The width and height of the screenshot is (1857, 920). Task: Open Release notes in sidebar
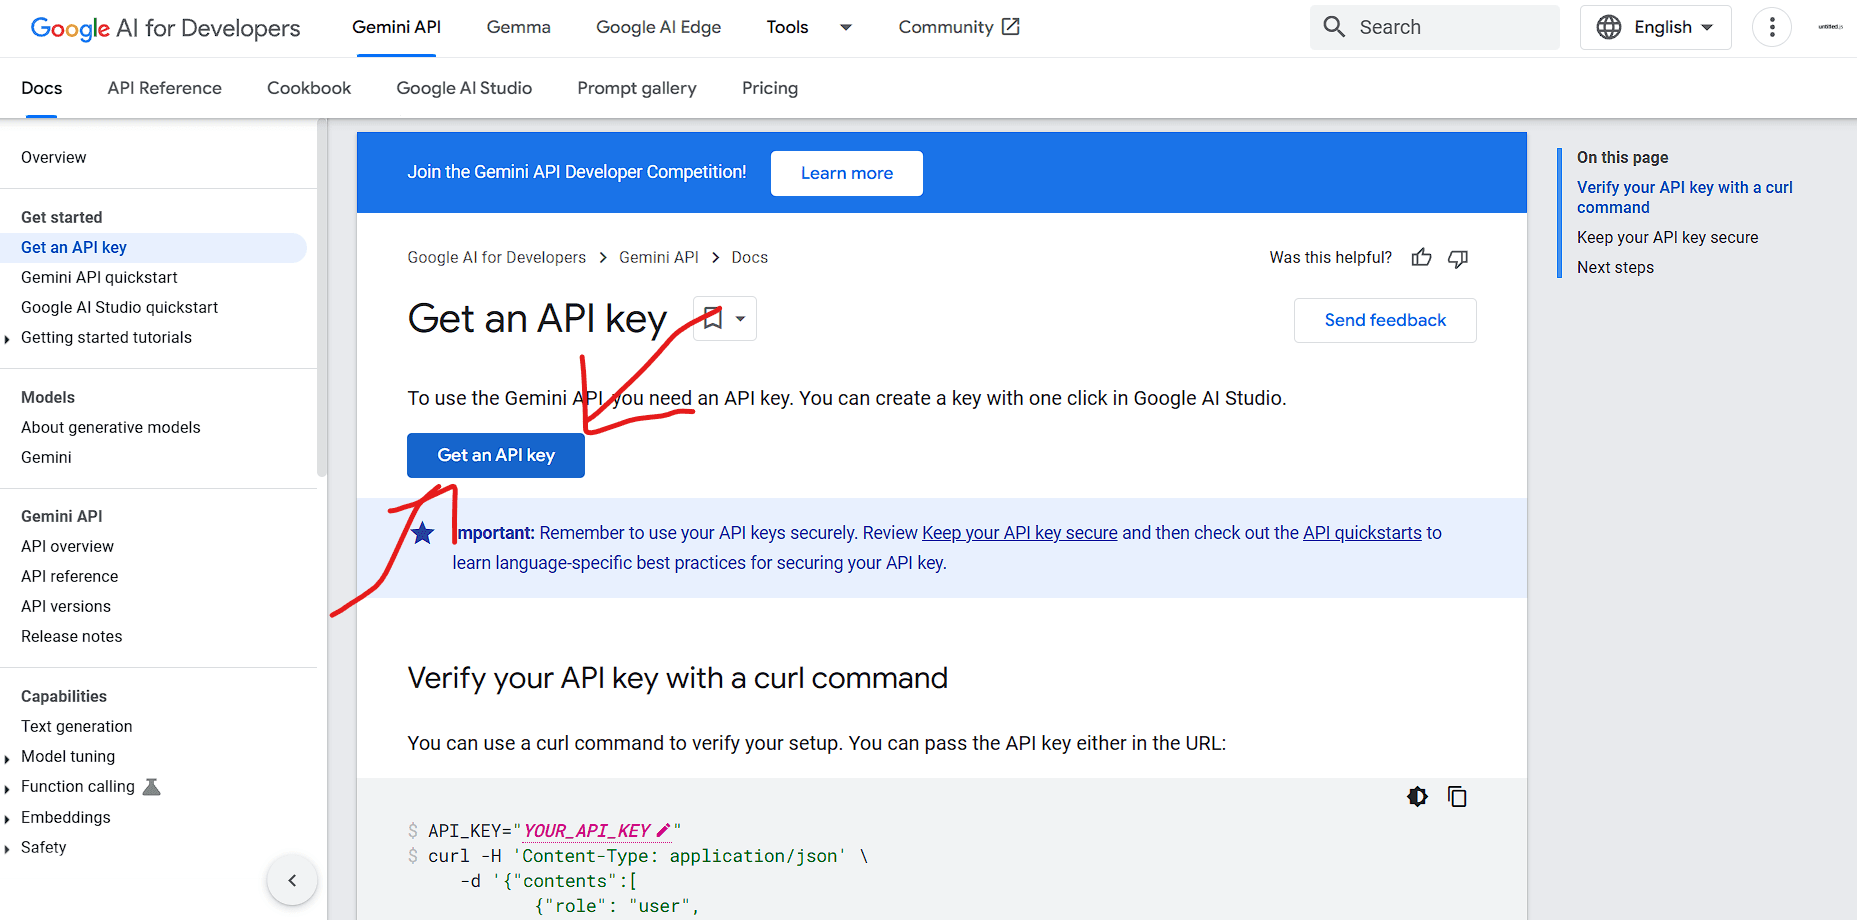click(71, 636)
